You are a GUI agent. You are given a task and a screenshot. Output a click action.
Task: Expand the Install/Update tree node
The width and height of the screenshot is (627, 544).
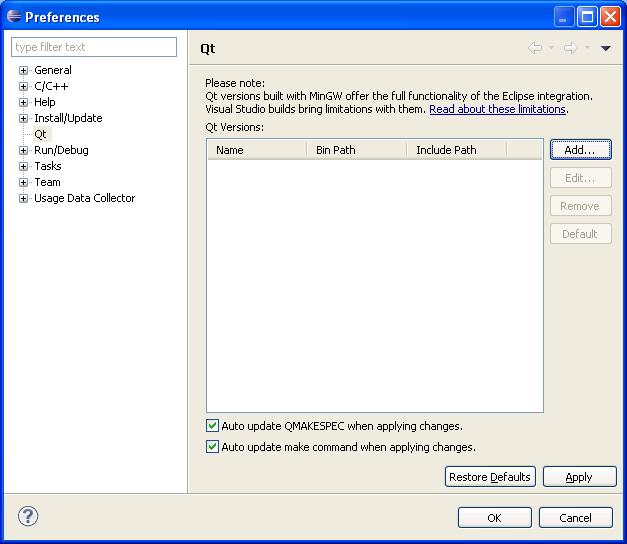(x=24, y=119)
